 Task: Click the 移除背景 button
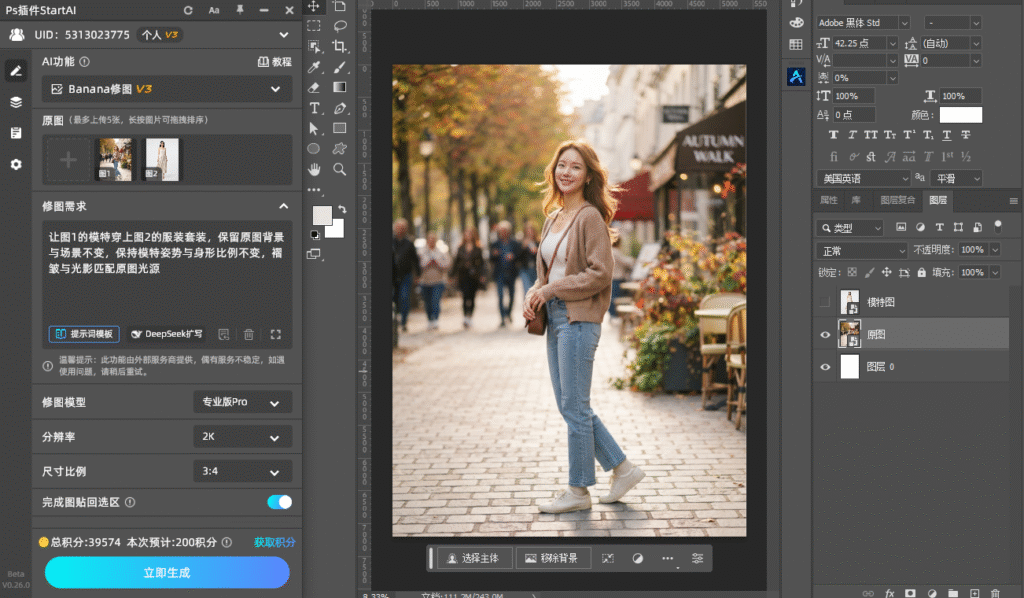pyautogui.click(x=552, y=558)
